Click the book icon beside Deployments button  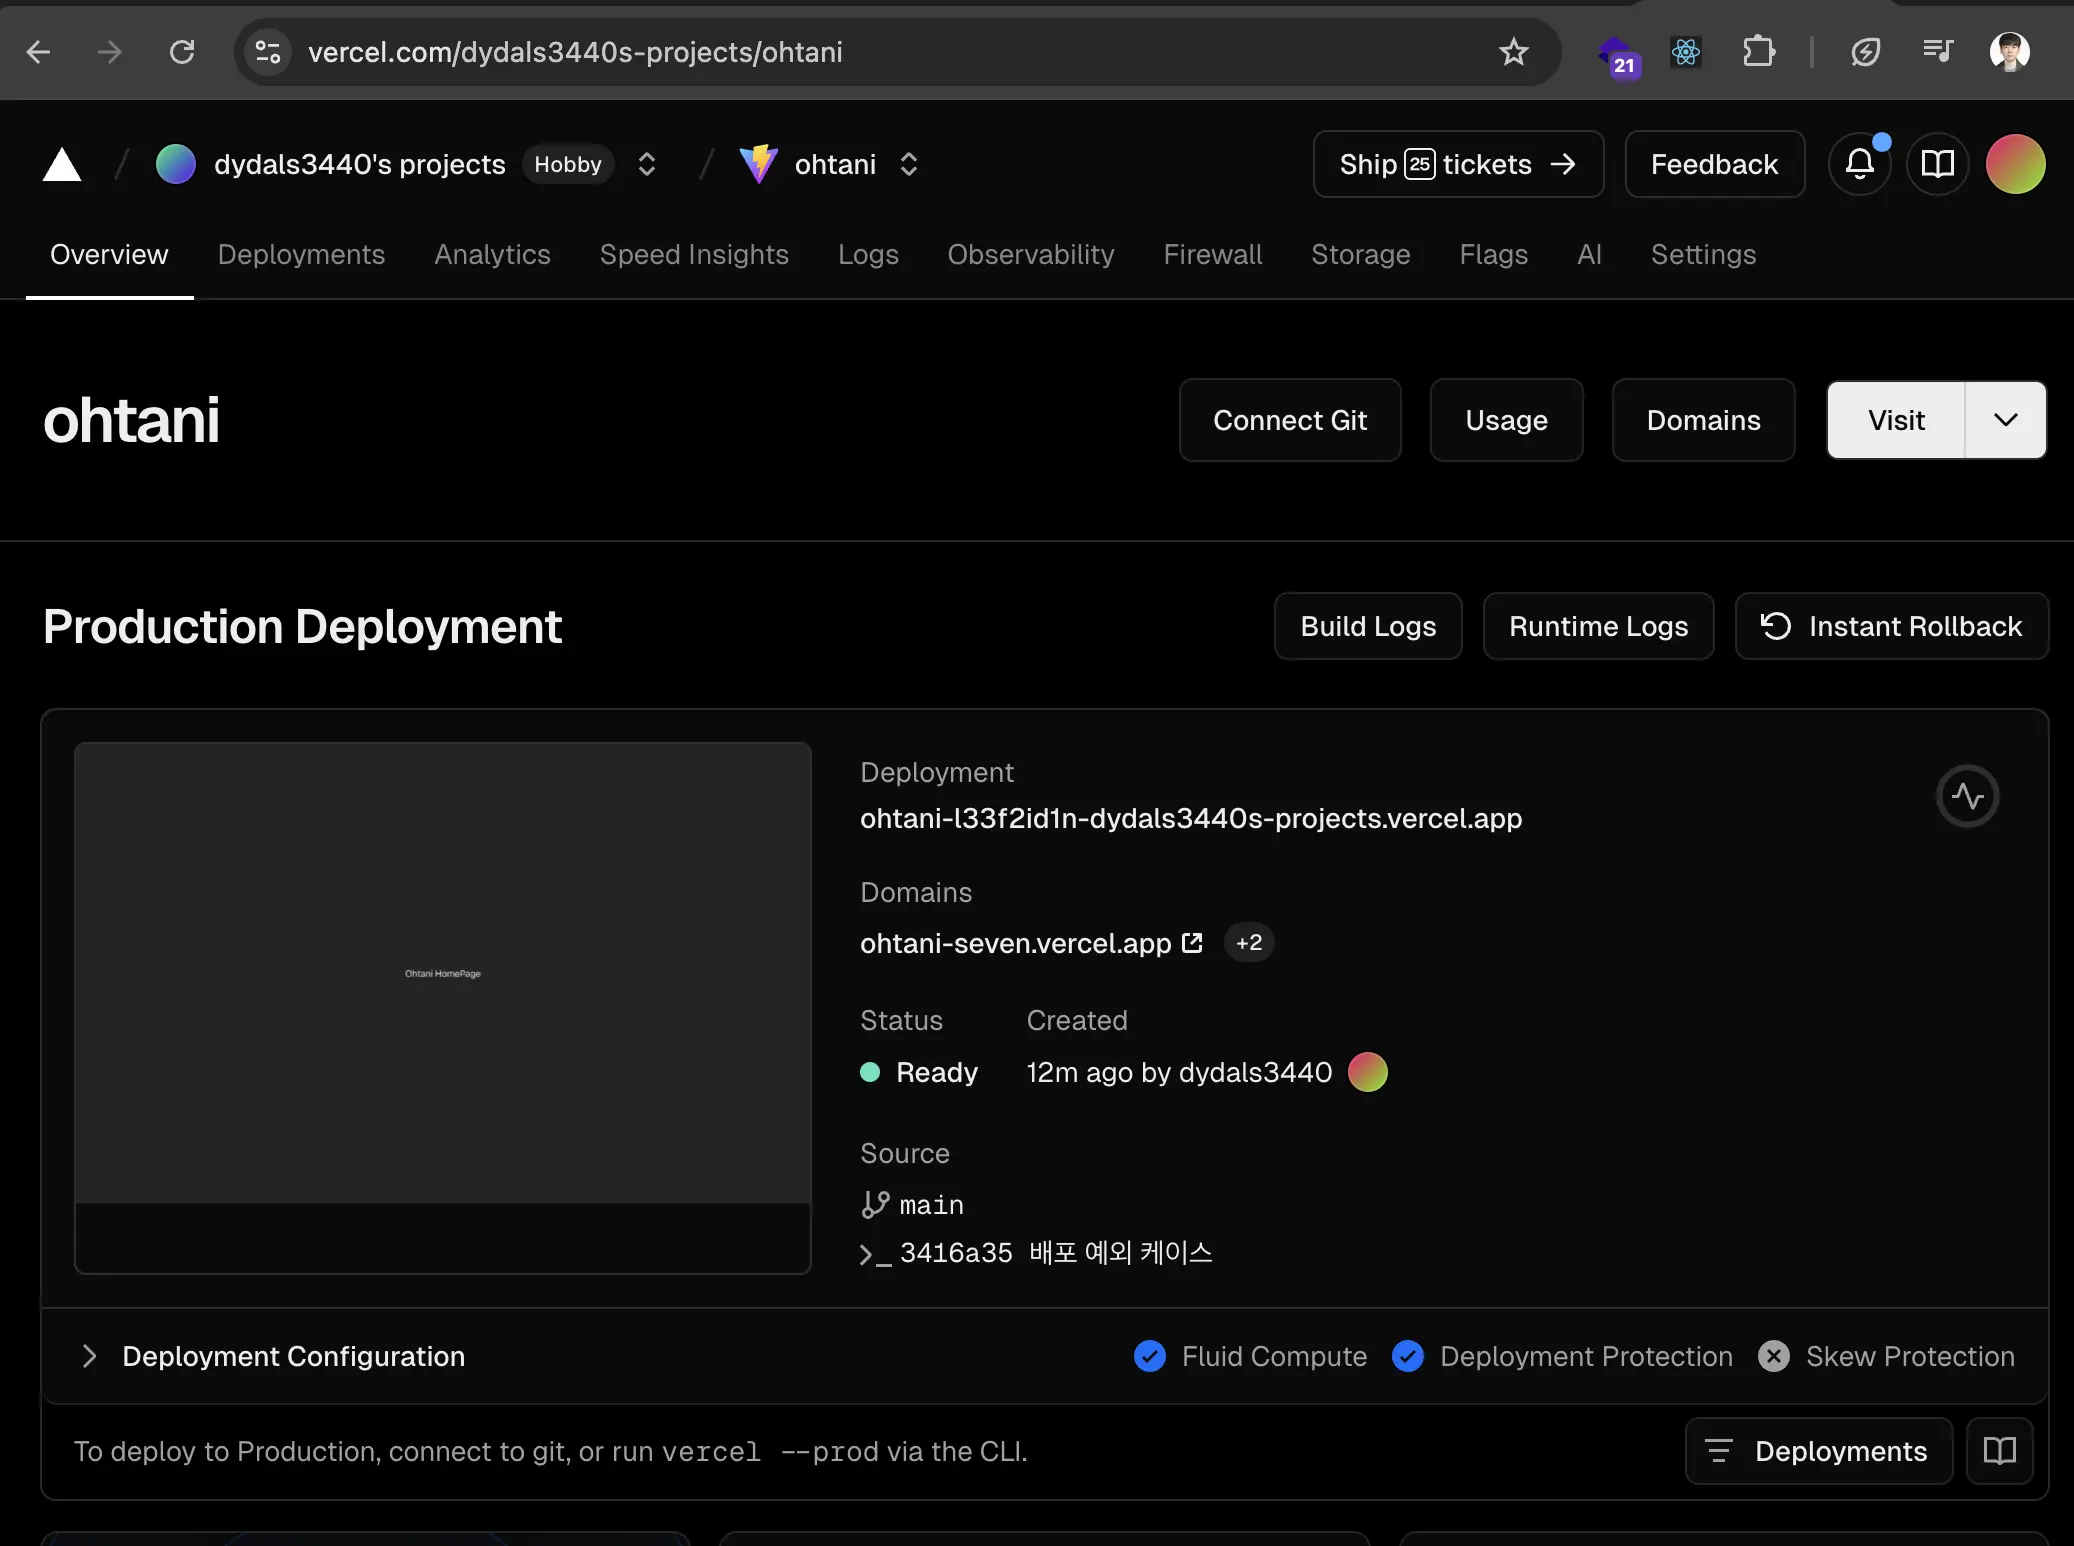[1999, 1451]
